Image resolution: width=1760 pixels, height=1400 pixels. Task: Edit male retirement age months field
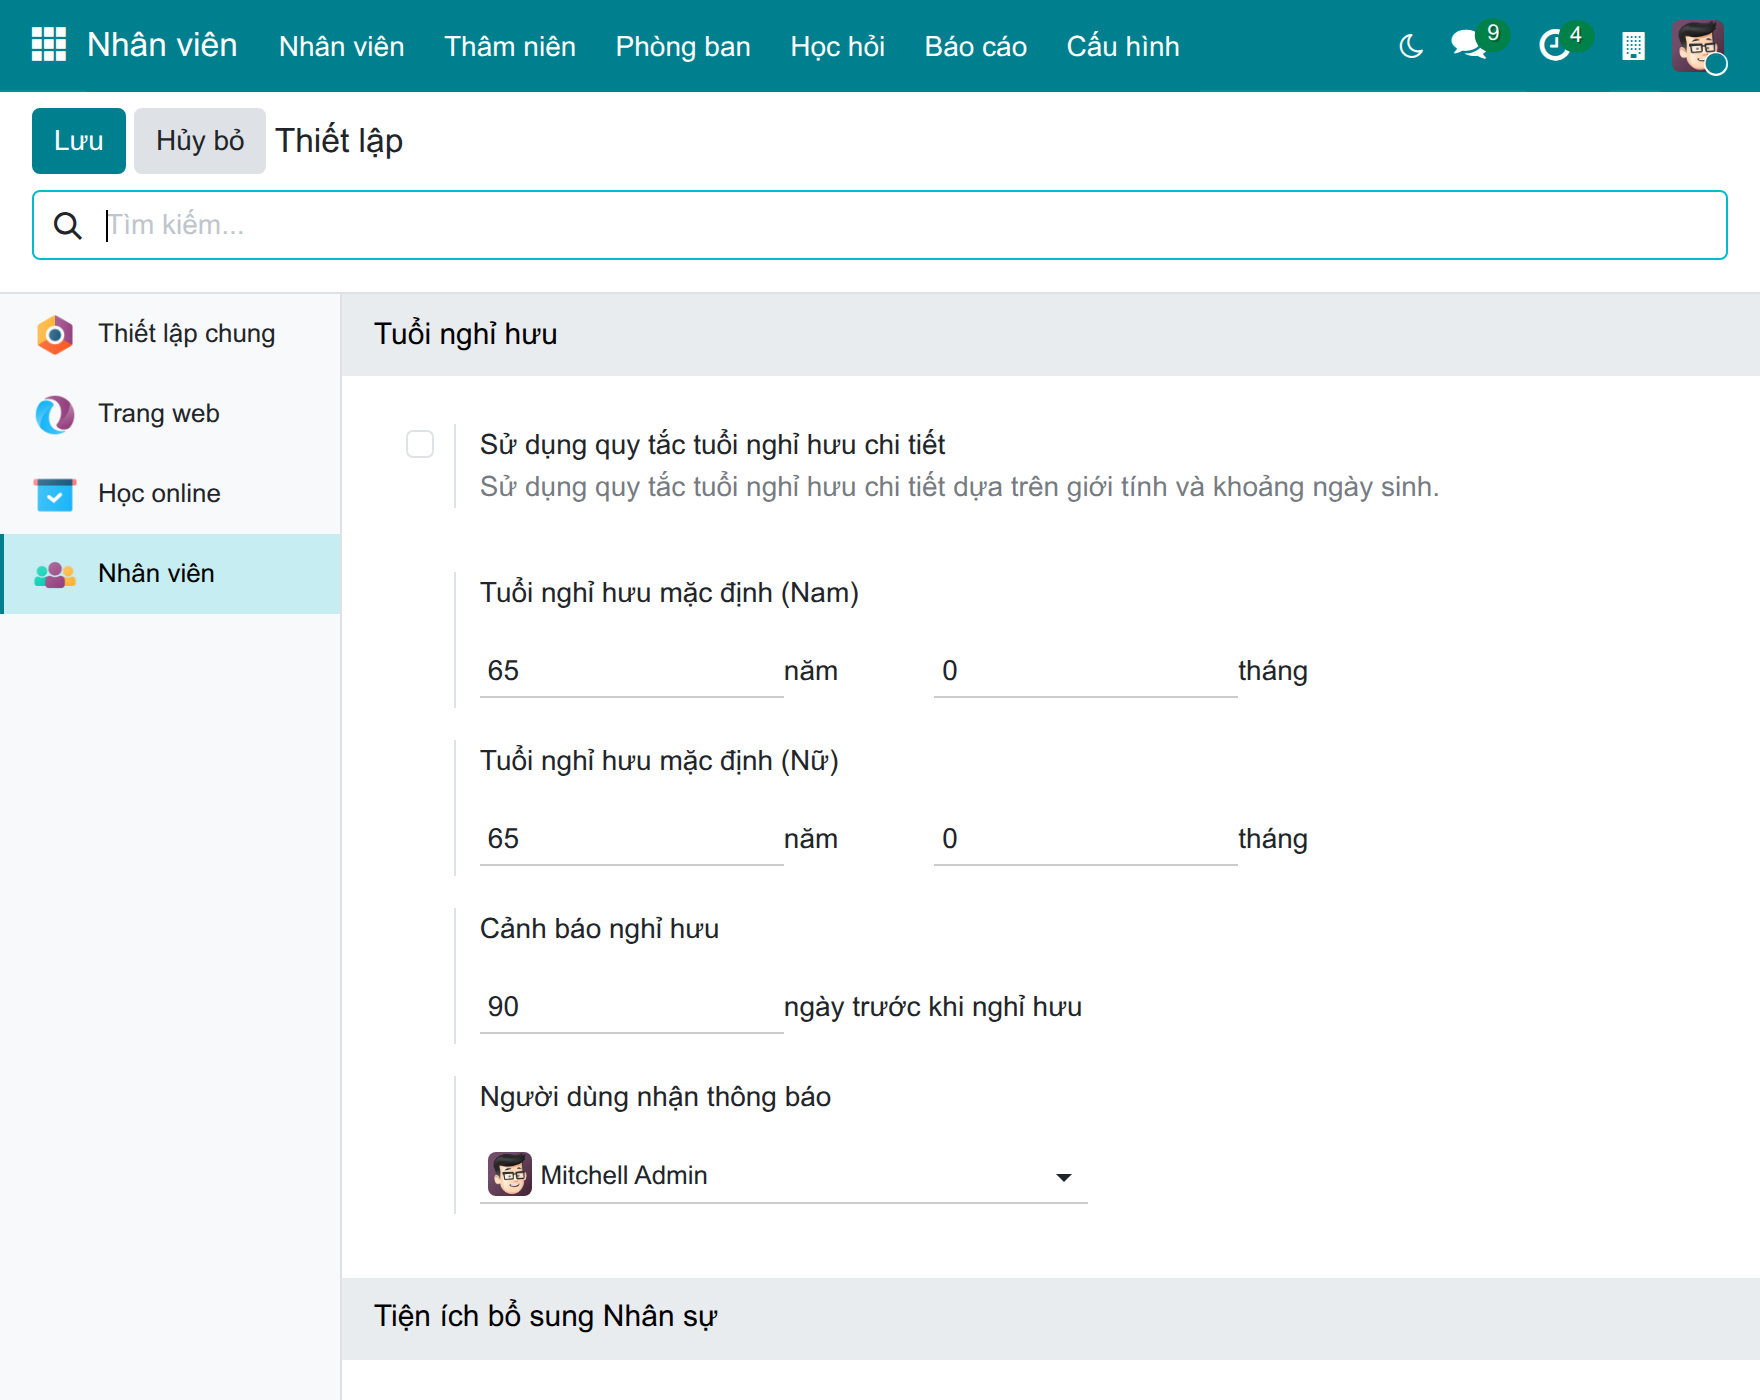tap(1086, 671)
